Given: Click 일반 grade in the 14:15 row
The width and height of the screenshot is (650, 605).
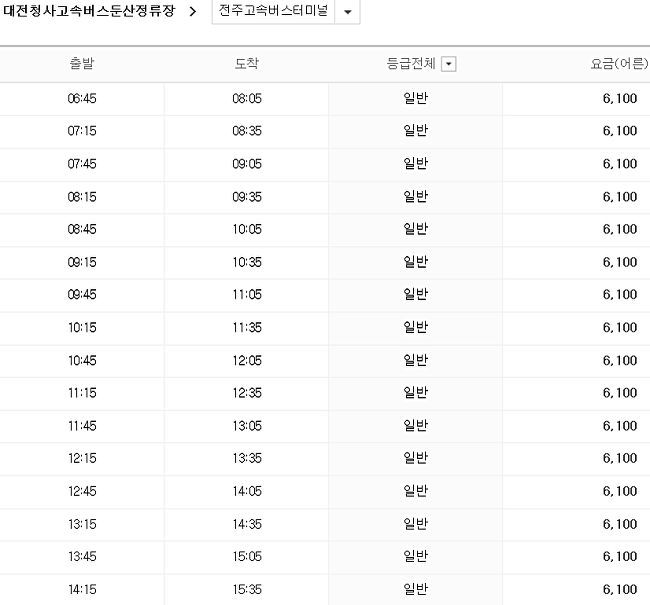Looking at the screenshot, I should pos(415,589).
